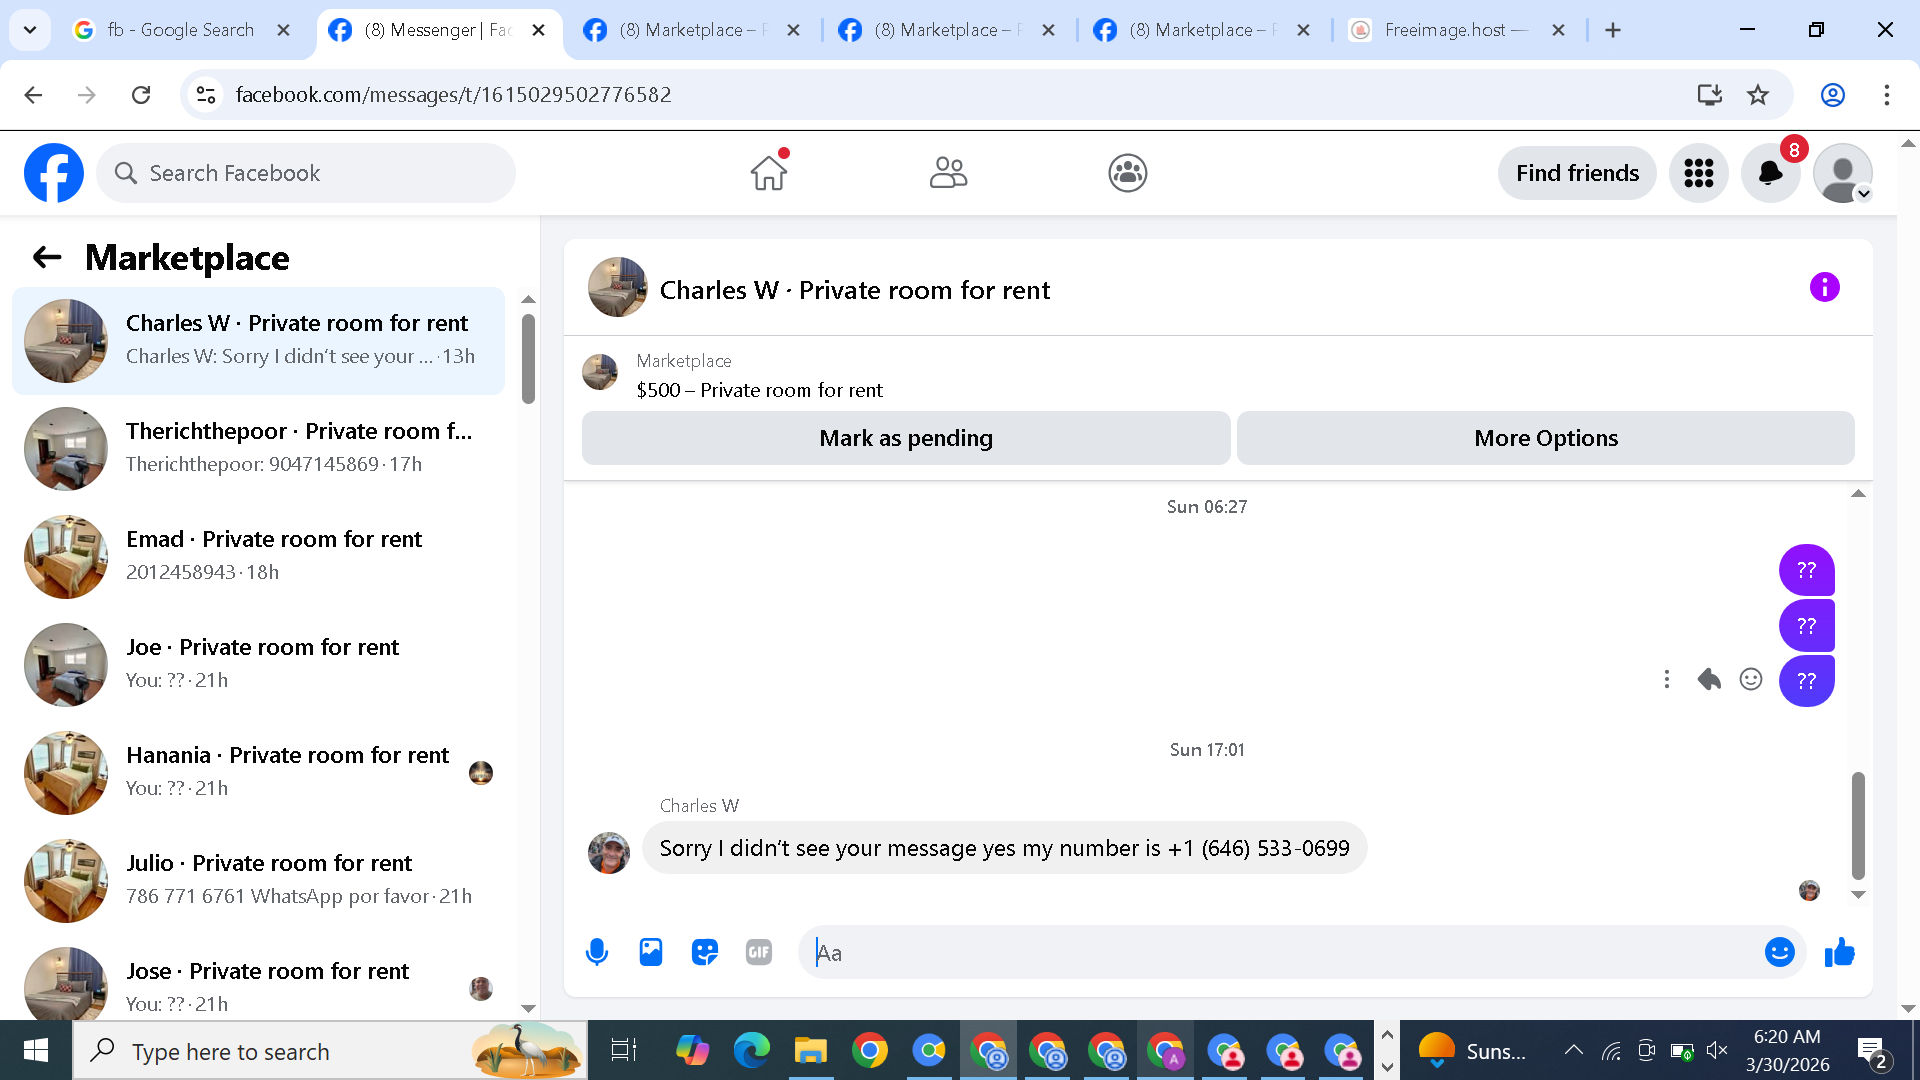Viewport: 1920px width, 1080px height.
Task: React to the ?? message with emoji
Action: click(1751, 680)
